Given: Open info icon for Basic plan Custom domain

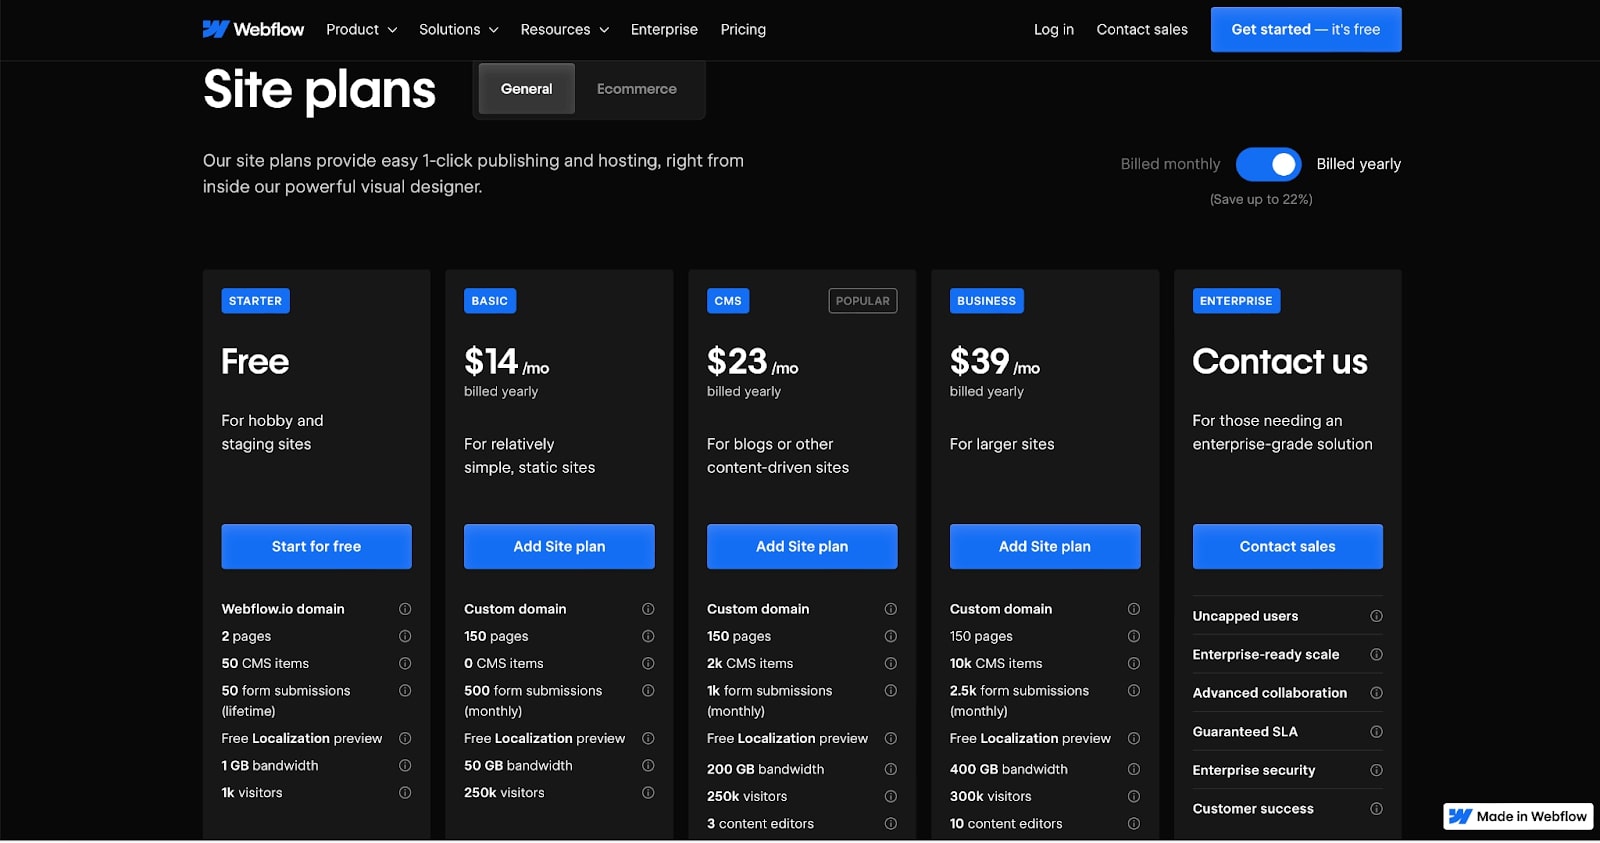Looking at the screenshot, I should [648, 609].
